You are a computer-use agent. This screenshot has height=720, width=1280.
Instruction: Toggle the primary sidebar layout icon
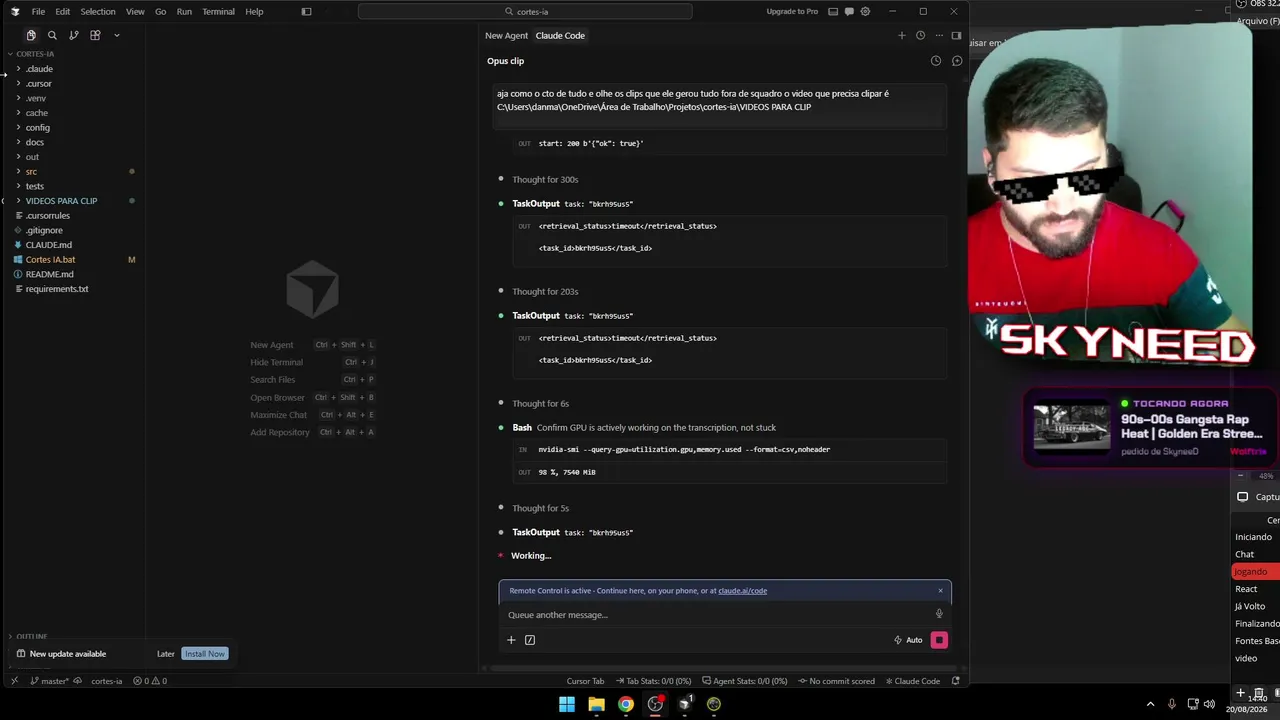click(x=306, y=12)
